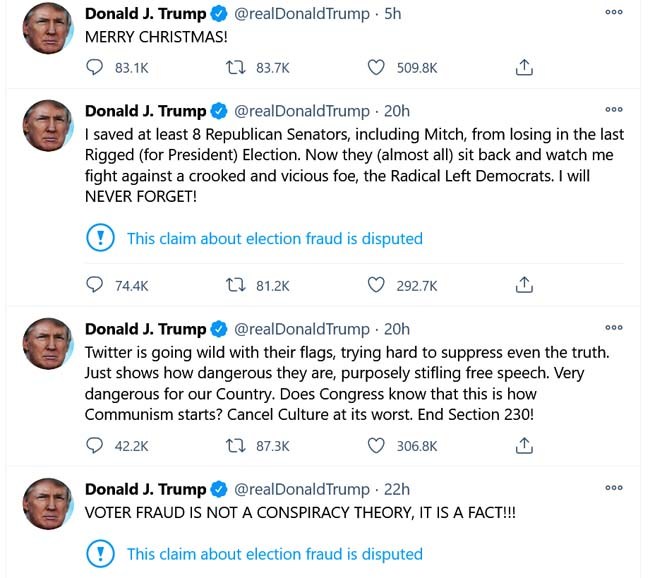Share the MERRY CHRISTMAS tweet
650x578 pixels.
pos(523,68)
